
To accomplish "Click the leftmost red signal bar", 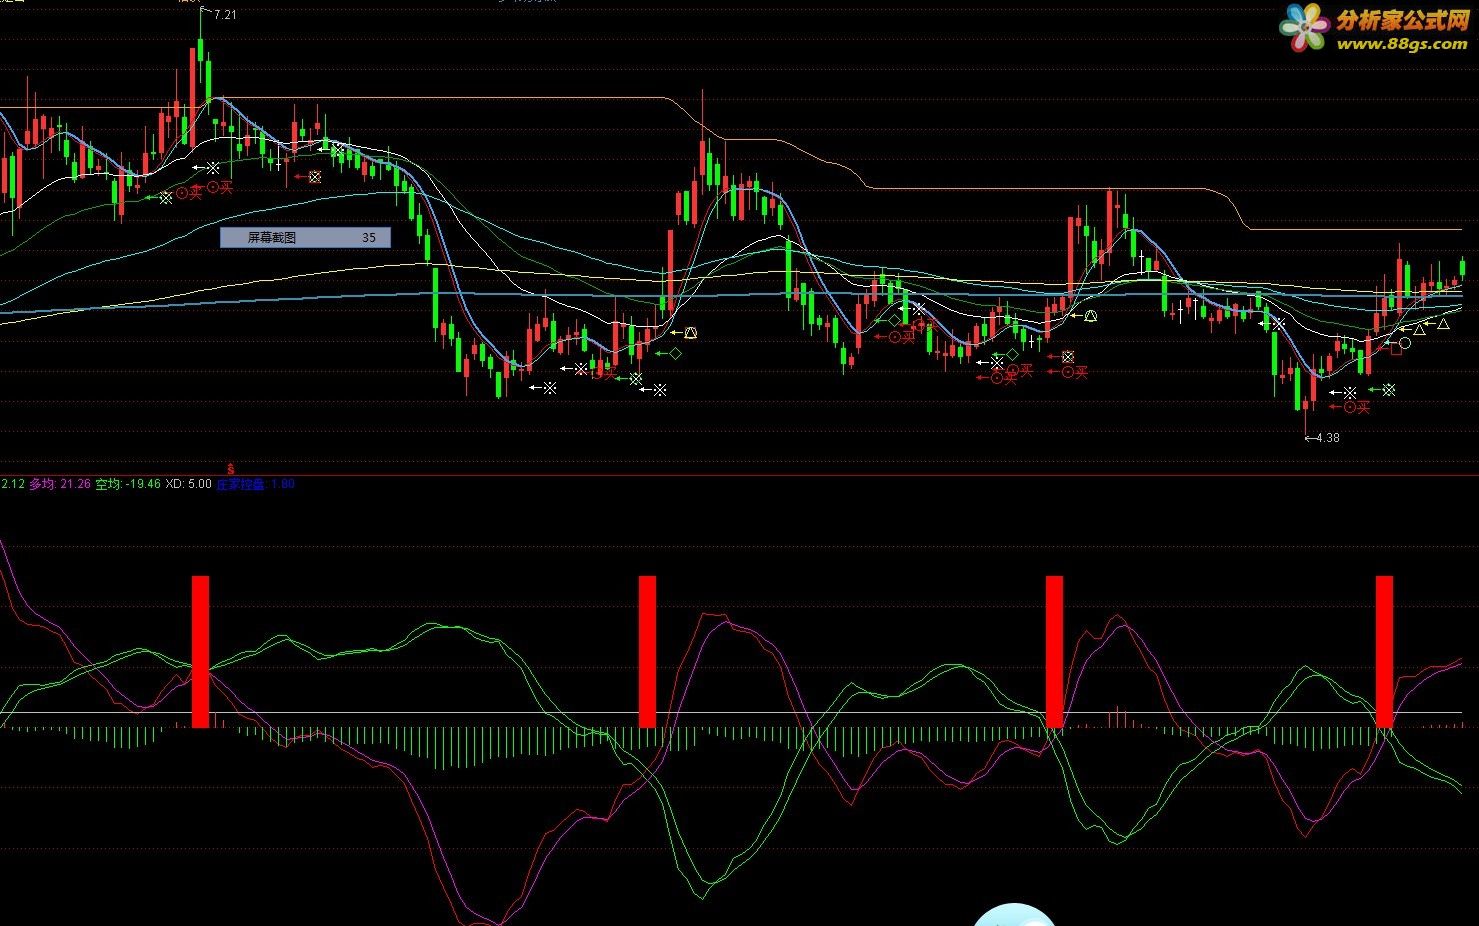I will (201, 652).
